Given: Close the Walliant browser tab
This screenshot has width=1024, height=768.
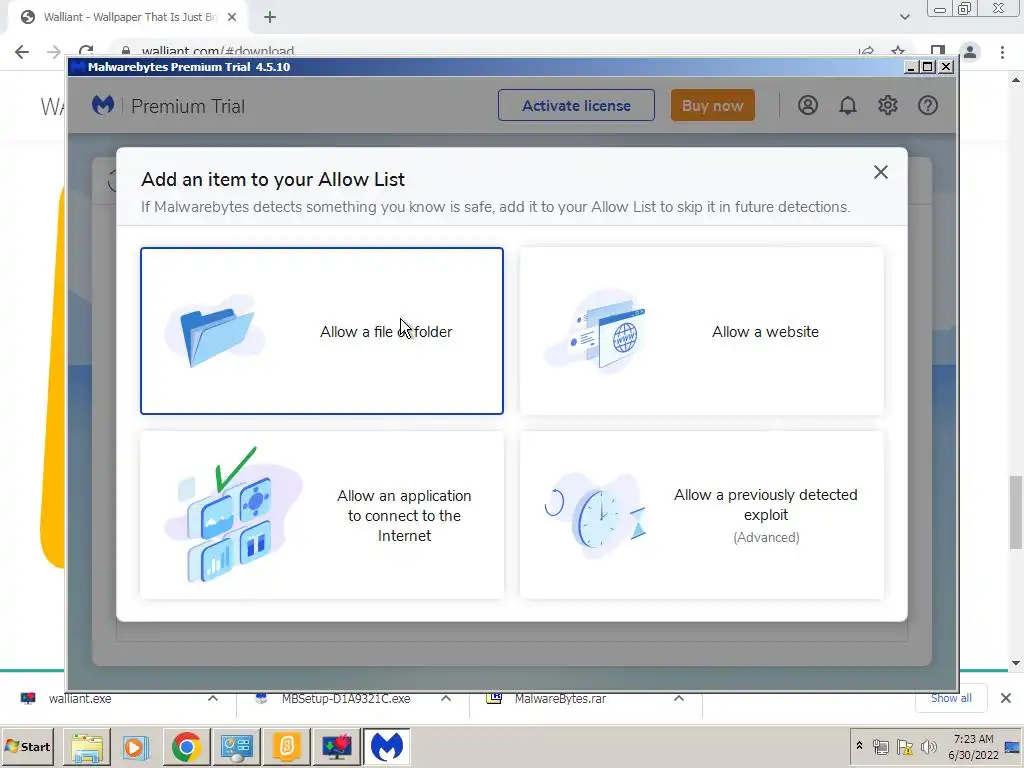Looking at the screenshot, I should (232, 17).
